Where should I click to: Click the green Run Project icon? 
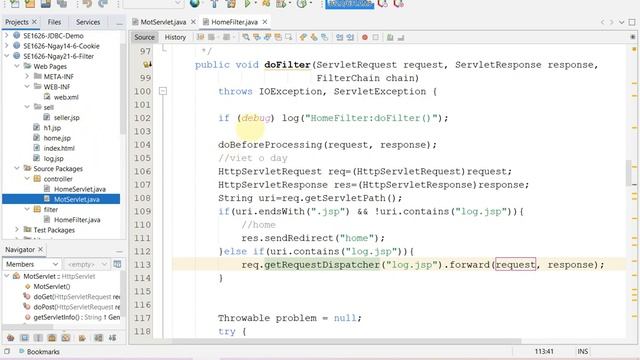pos(247,4)
